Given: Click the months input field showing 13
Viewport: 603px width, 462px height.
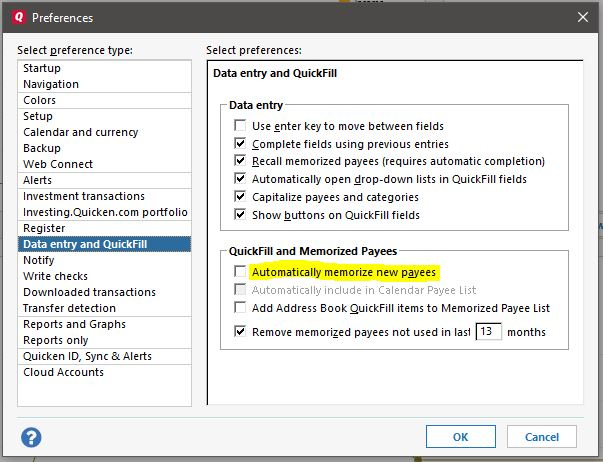Looking at the screenshot, I should click(x=488, y=331).
